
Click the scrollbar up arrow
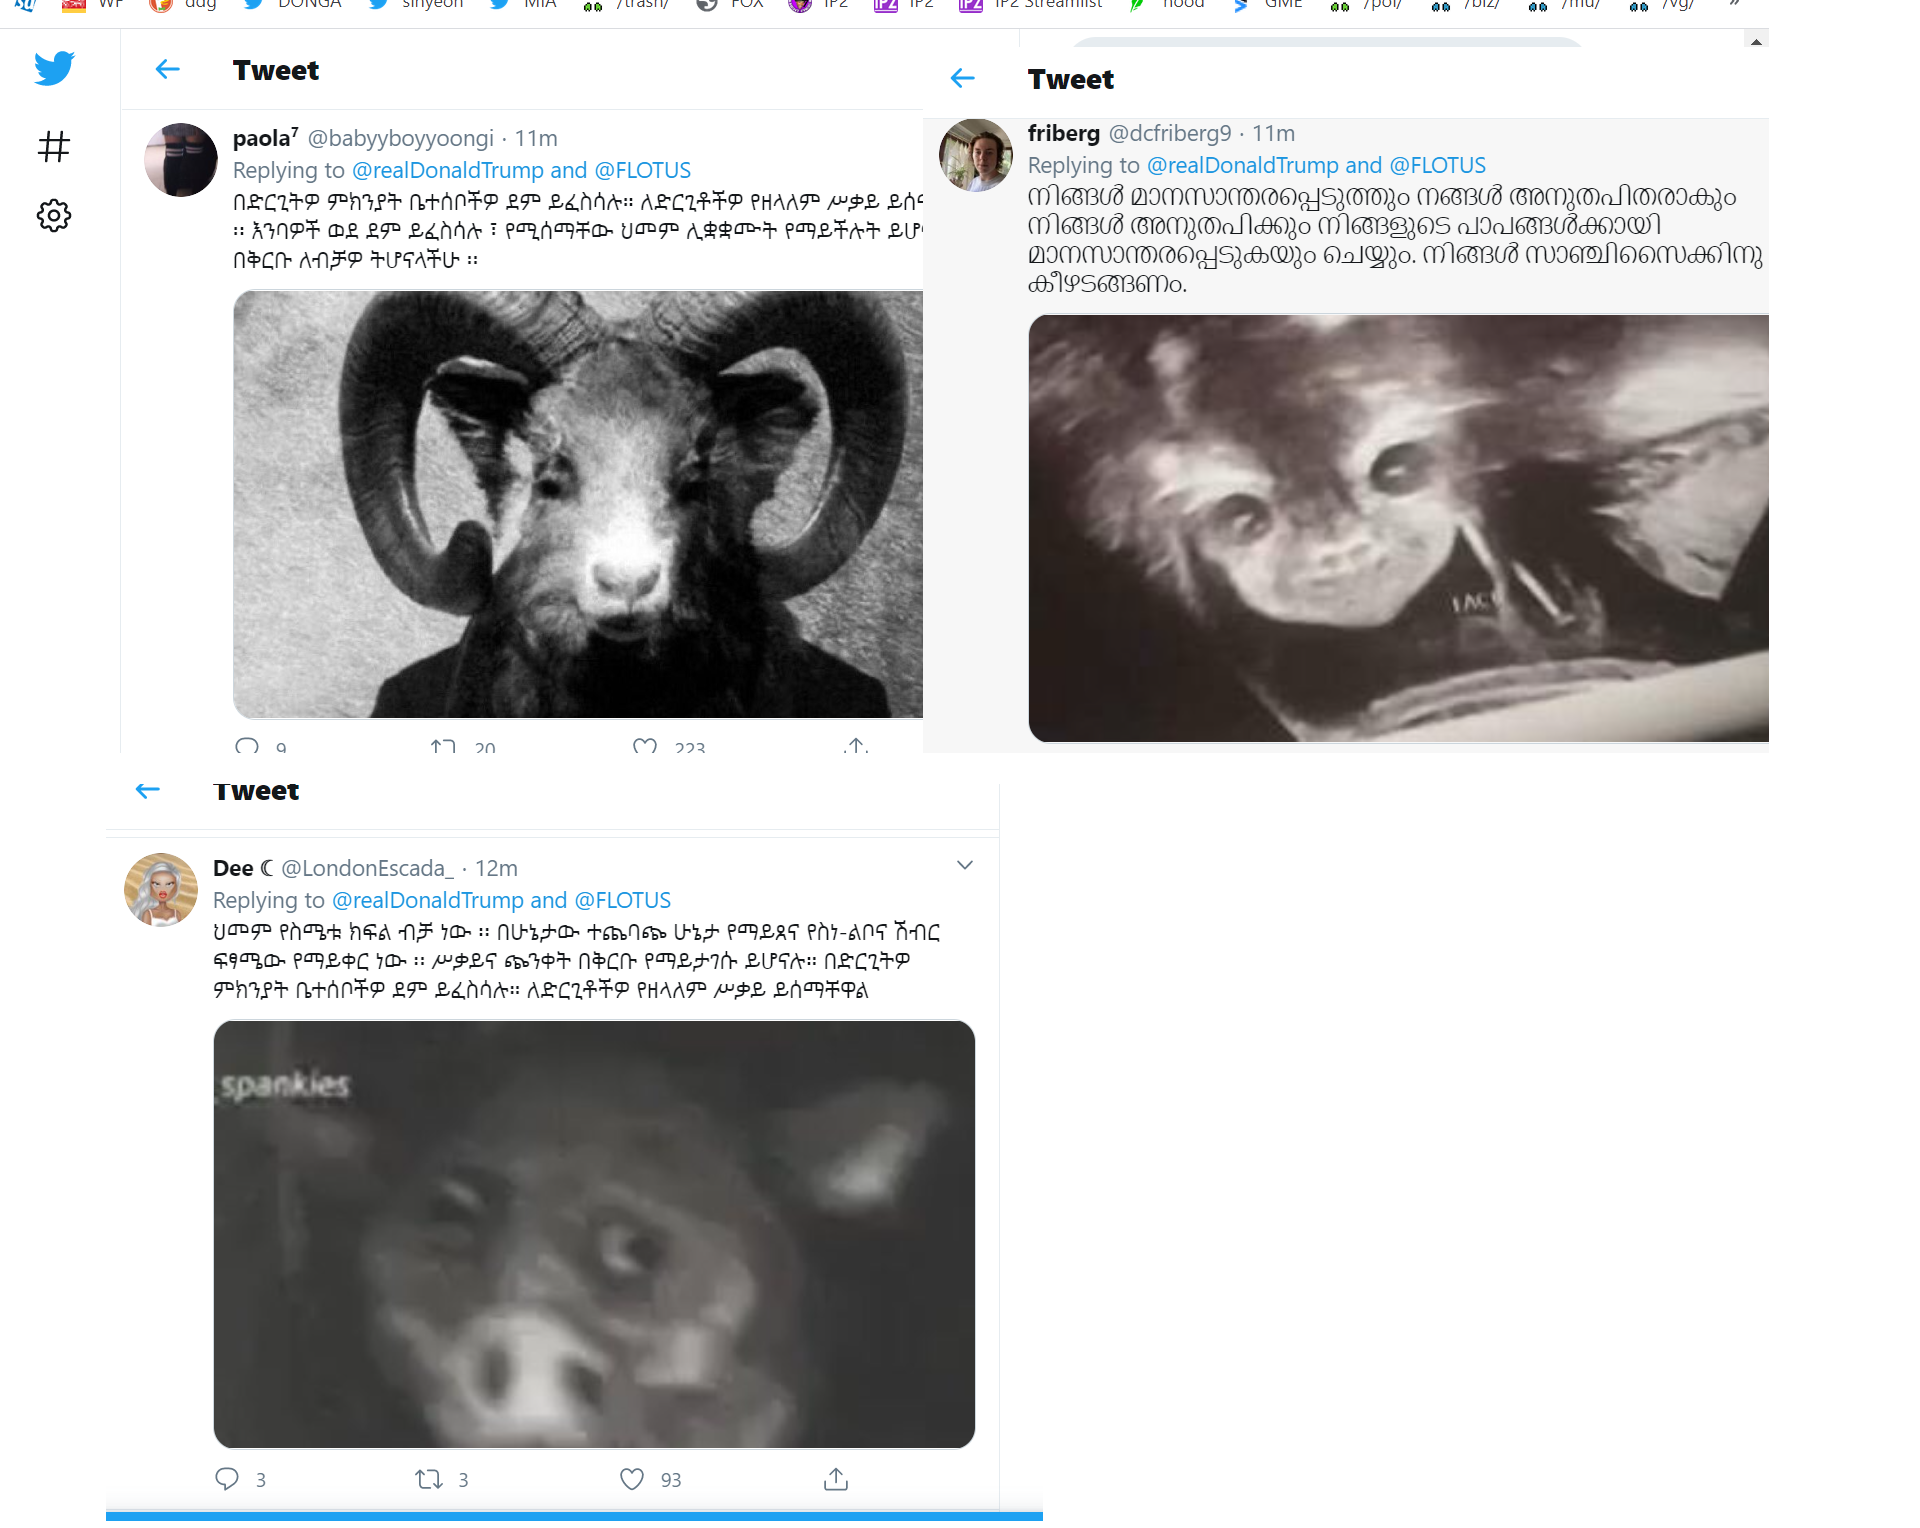click(1756, 42)
